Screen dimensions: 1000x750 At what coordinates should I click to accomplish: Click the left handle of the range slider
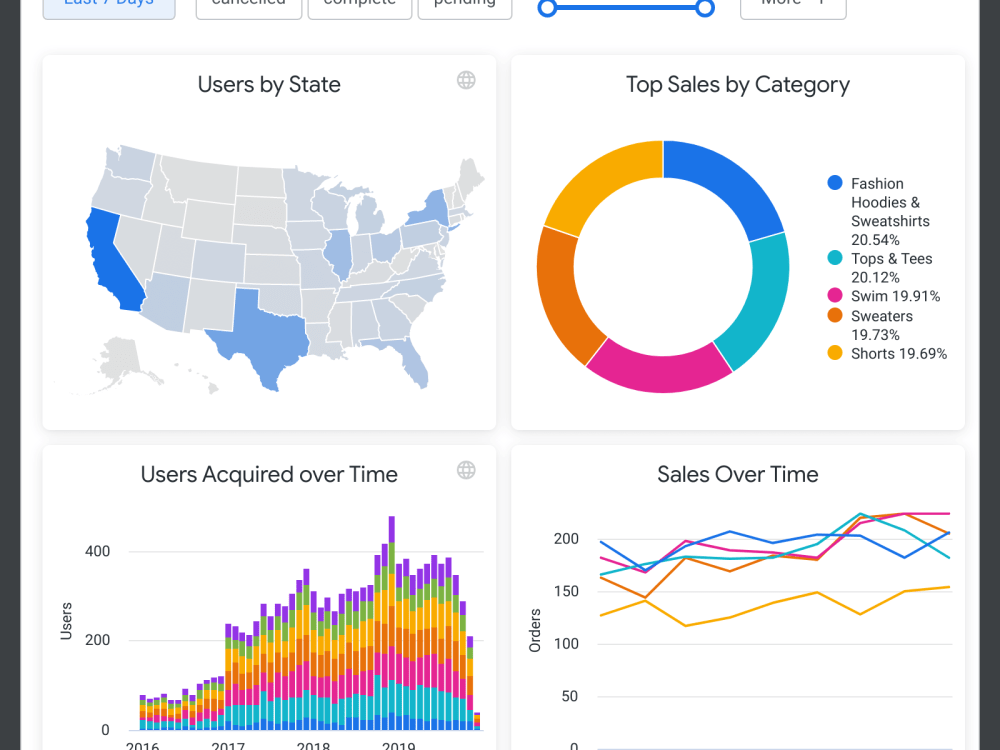[547, 7]
